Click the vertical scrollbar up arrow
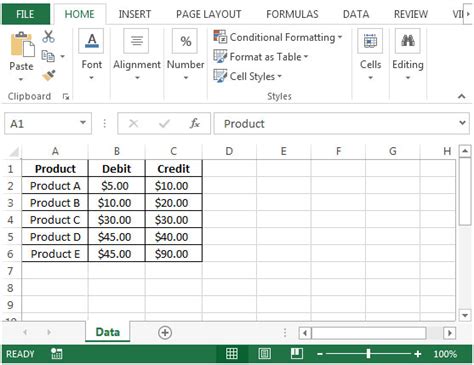 (465, 151)
